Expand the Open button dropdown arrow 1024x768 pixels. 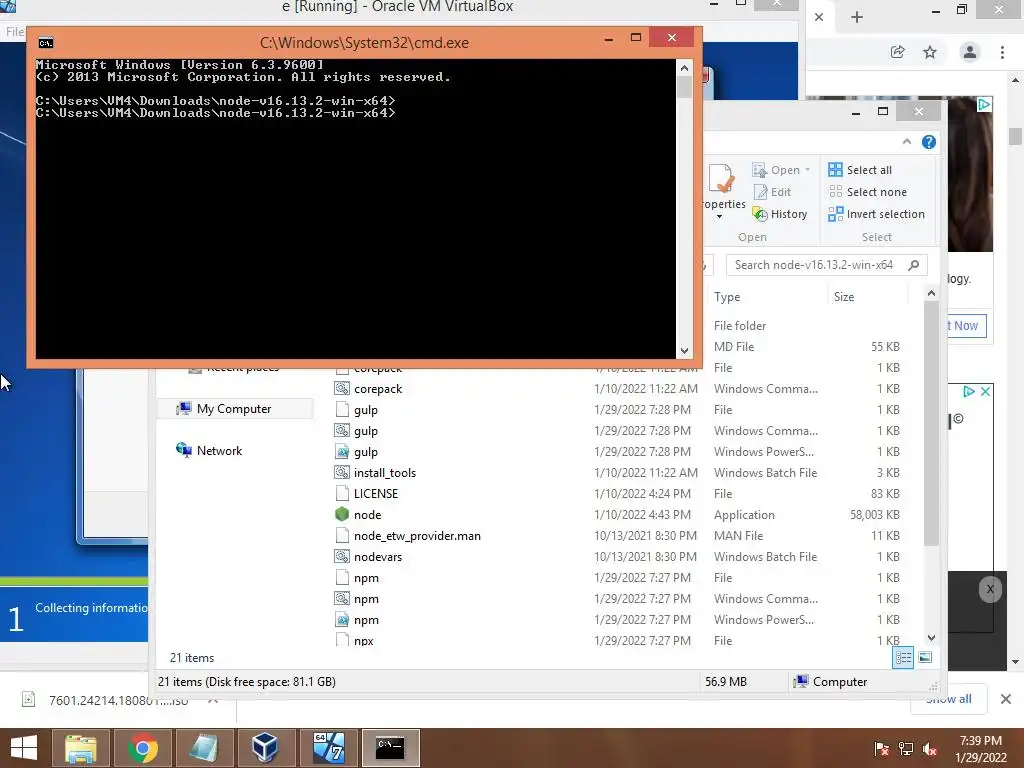[808, 170]
